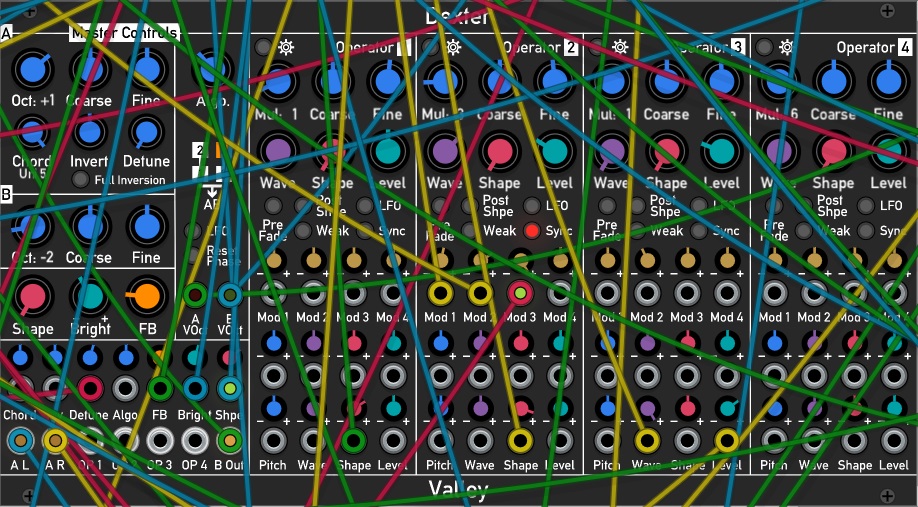Image resolution: width=918 pixels, height=507 pixels.
Task: Click the Detune knob in Master Controls
Action: point(146,132)
